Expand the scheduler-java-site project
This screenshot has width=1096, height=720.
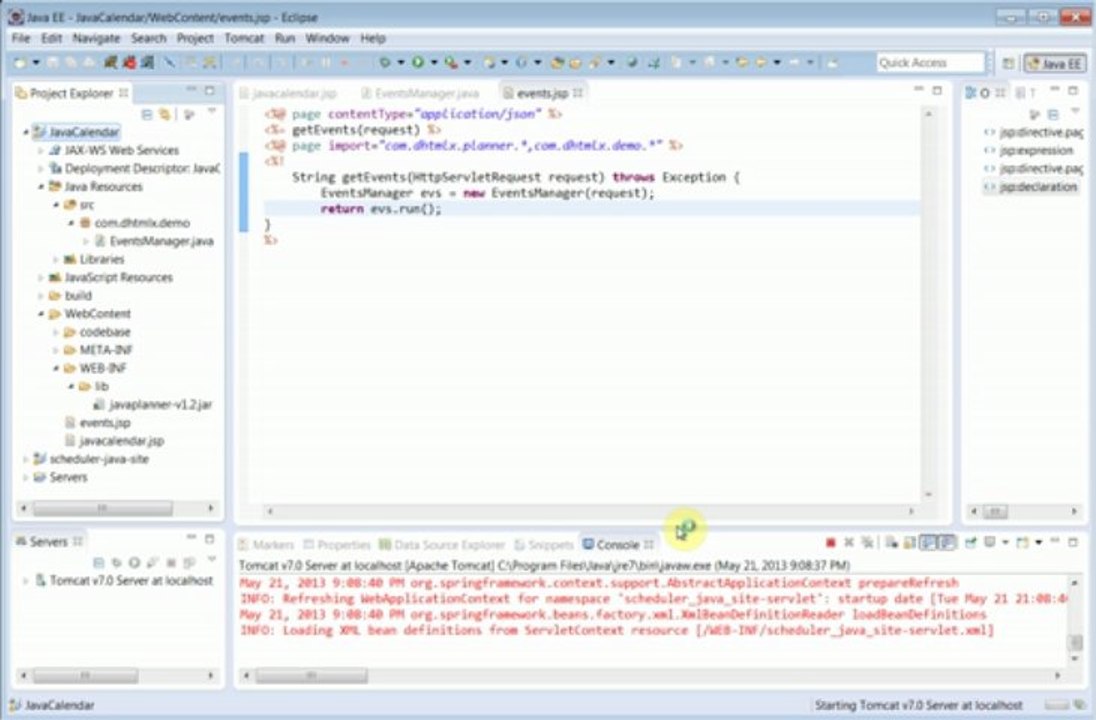pyautogui.click(x=26, y=459)
